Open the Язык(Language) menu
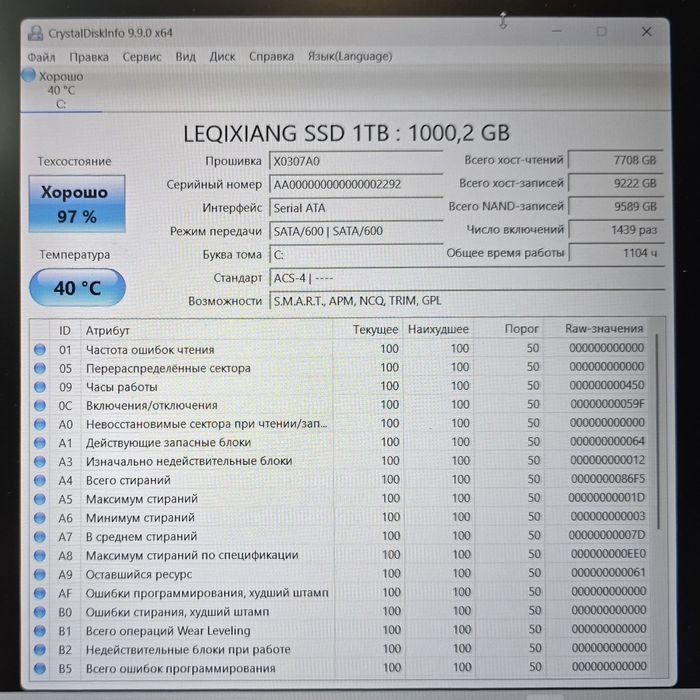 350,56
